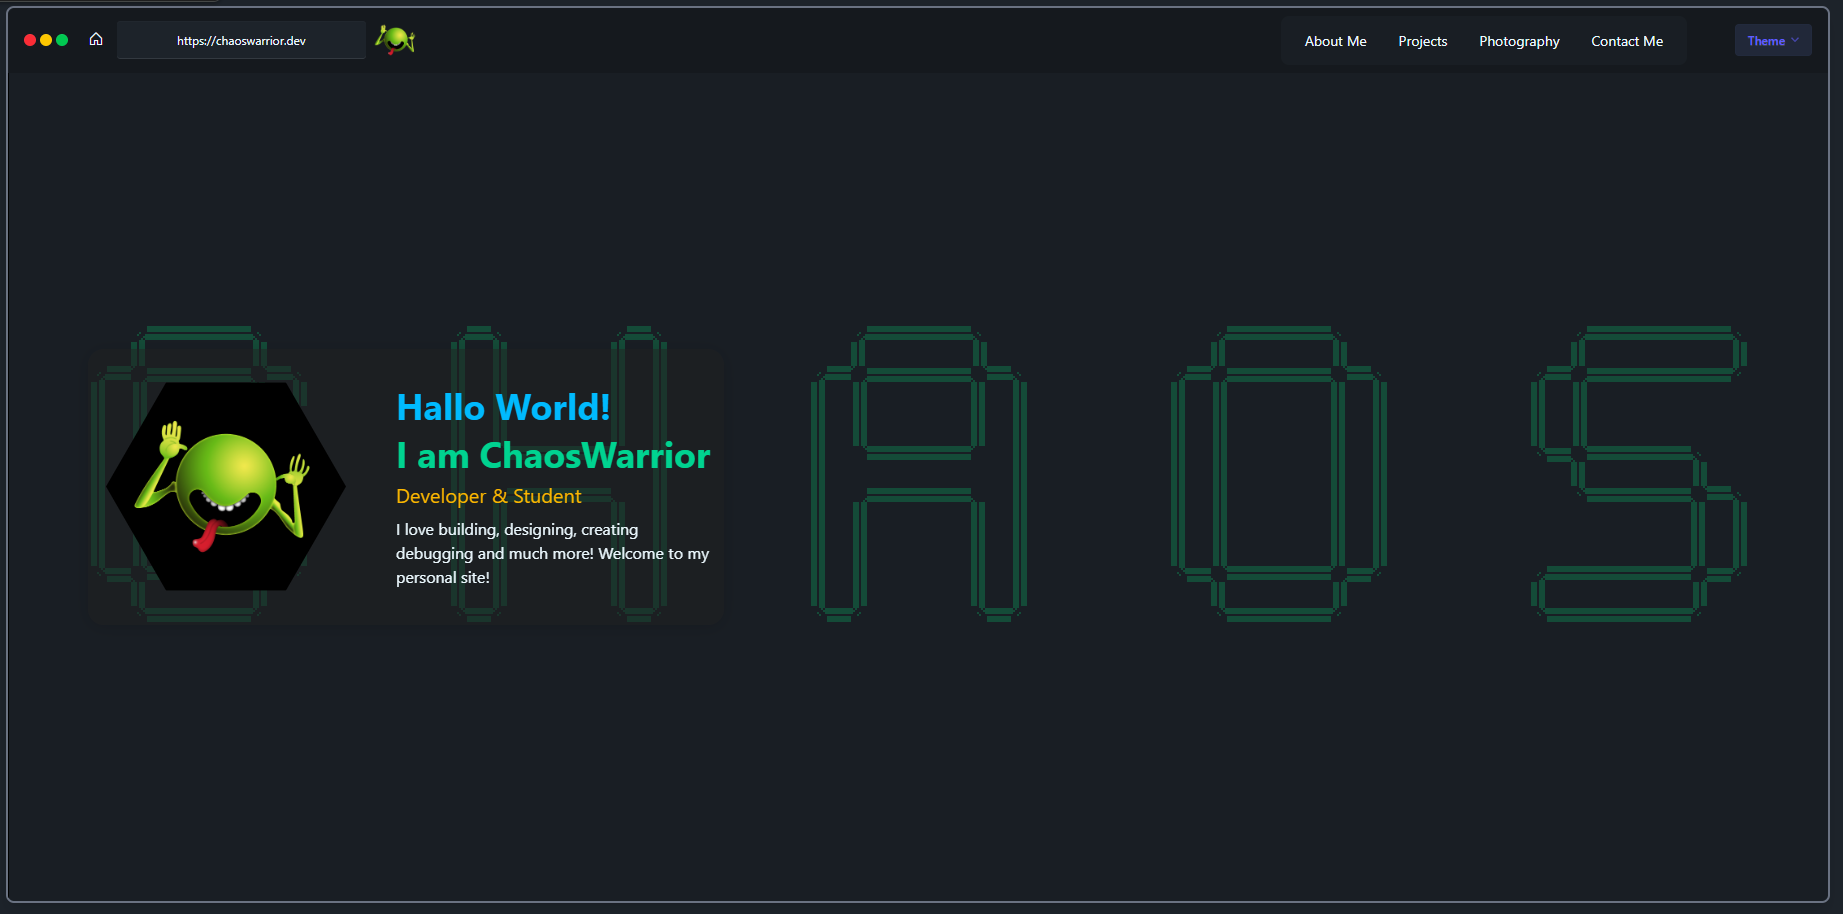Viewport: 1843px width, 914px height.
Task: Click the blue "Hallo World!" heading
Action: click(x=503, y=408)
